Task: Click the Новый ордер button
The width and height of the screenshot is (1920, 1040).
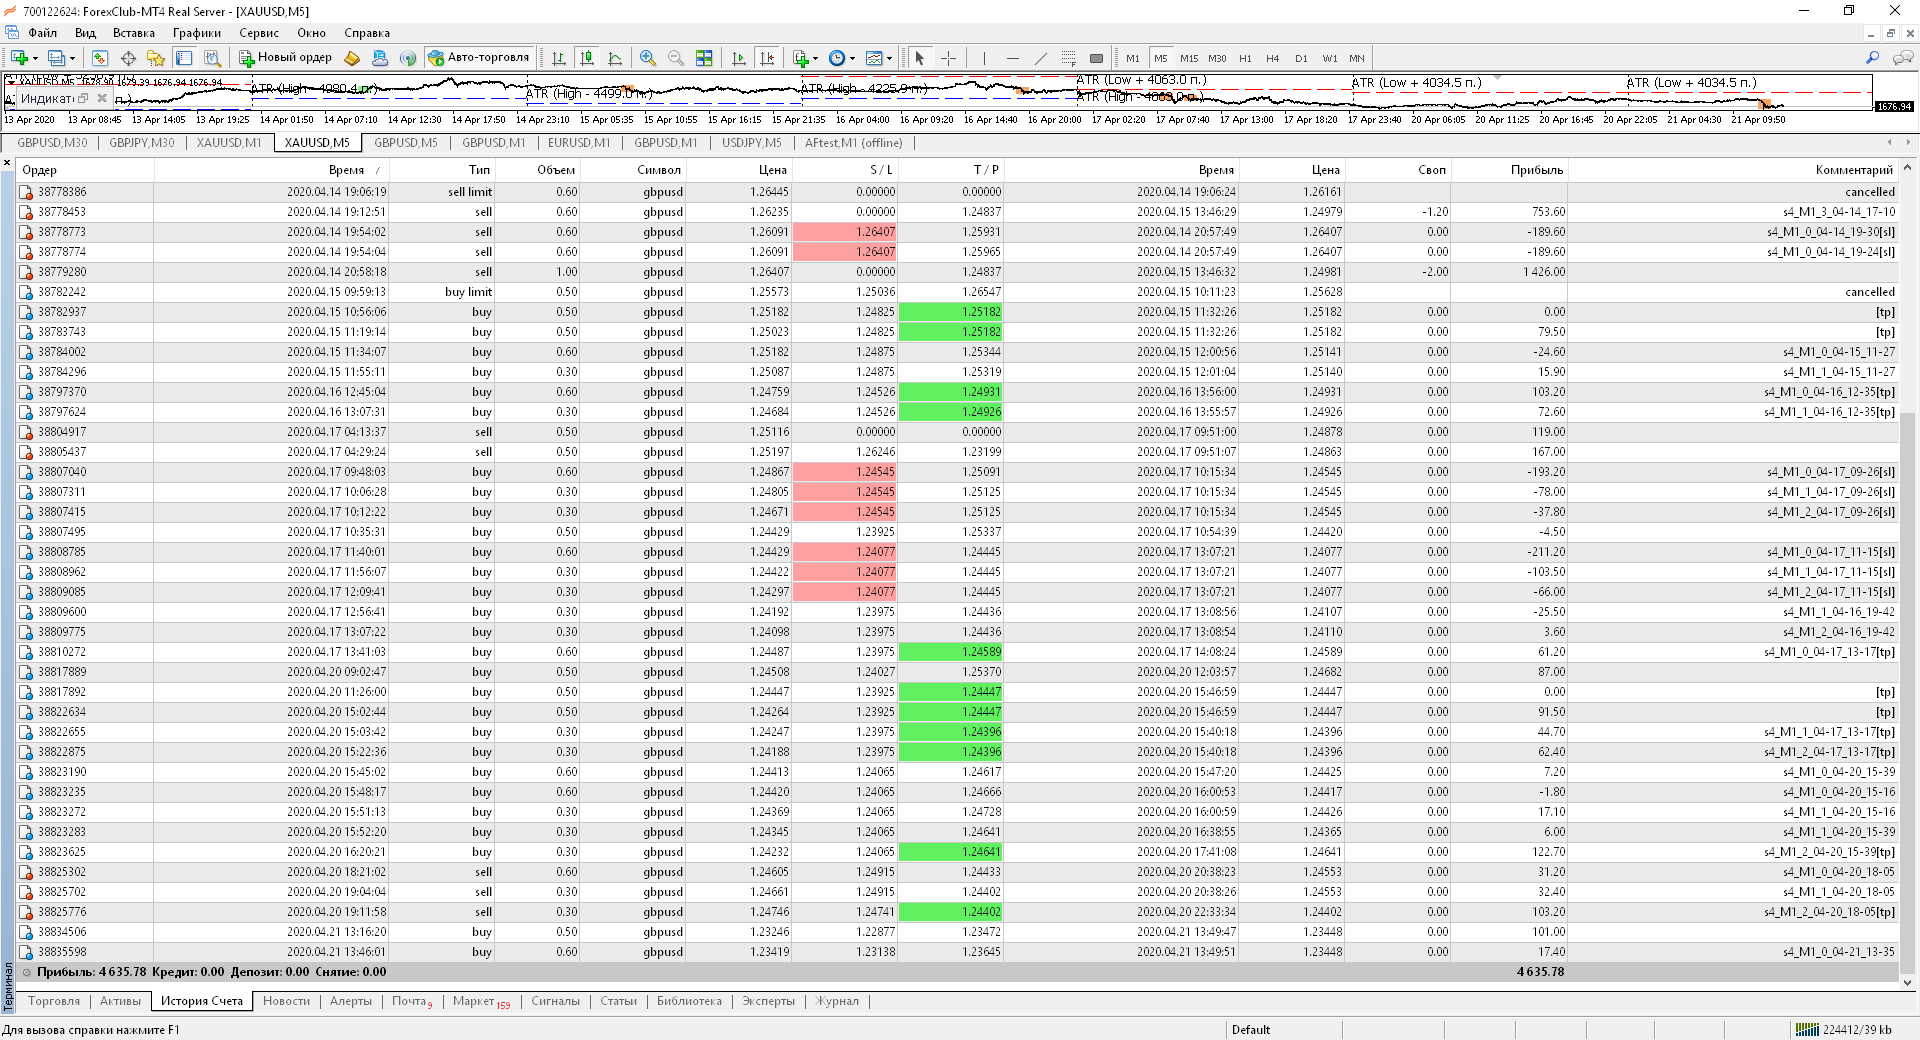Action: [285, 58]
